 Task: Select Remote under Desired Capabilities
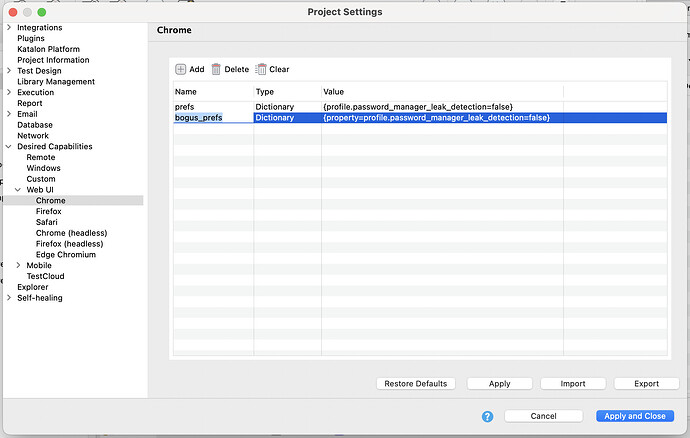(41, 157)
